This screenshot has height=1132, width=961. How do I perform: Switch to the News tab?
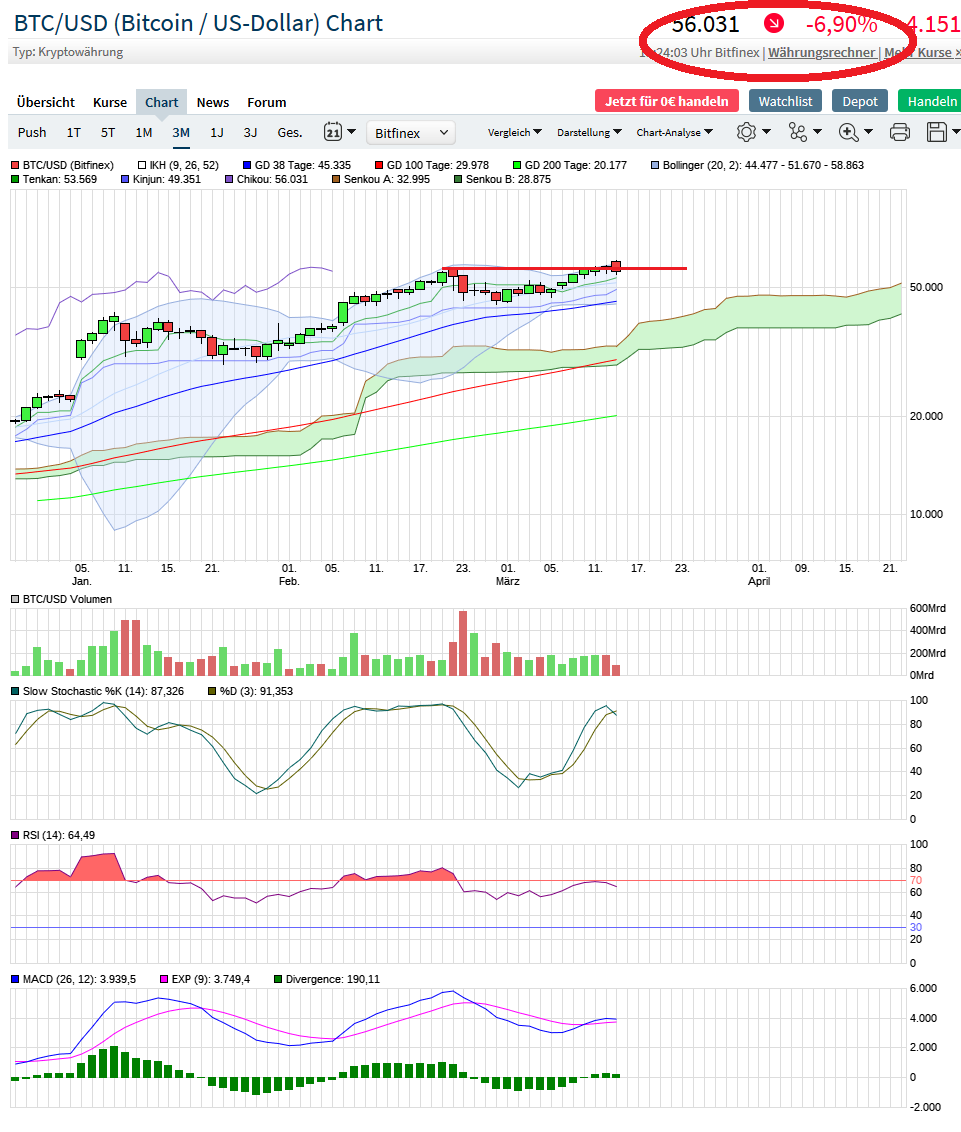tap(212, 102)
